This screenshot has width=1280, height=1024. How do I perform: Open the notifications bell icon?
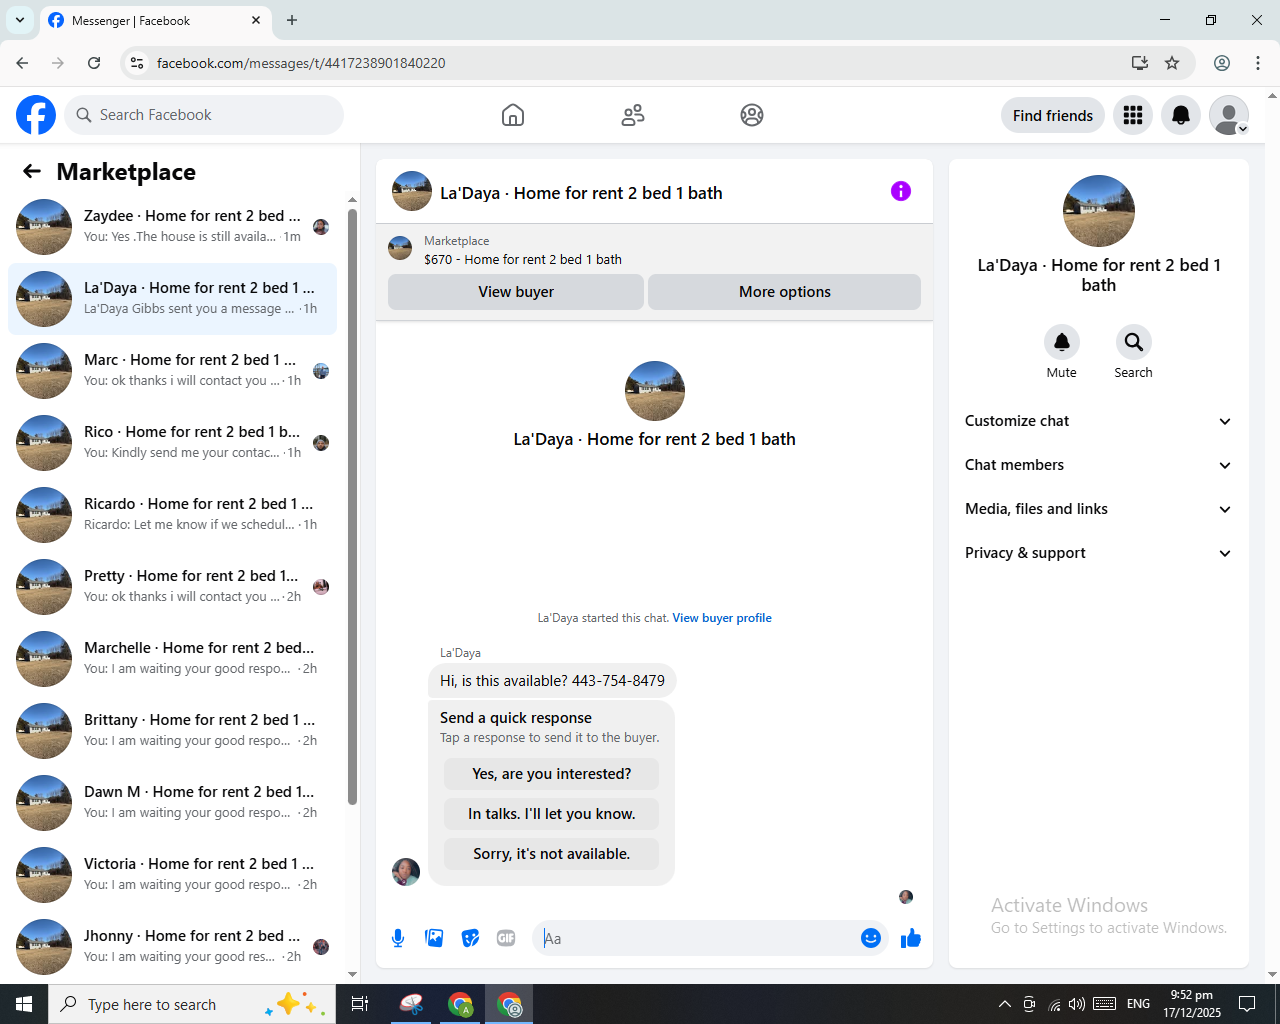click(x=1181, y=115)
